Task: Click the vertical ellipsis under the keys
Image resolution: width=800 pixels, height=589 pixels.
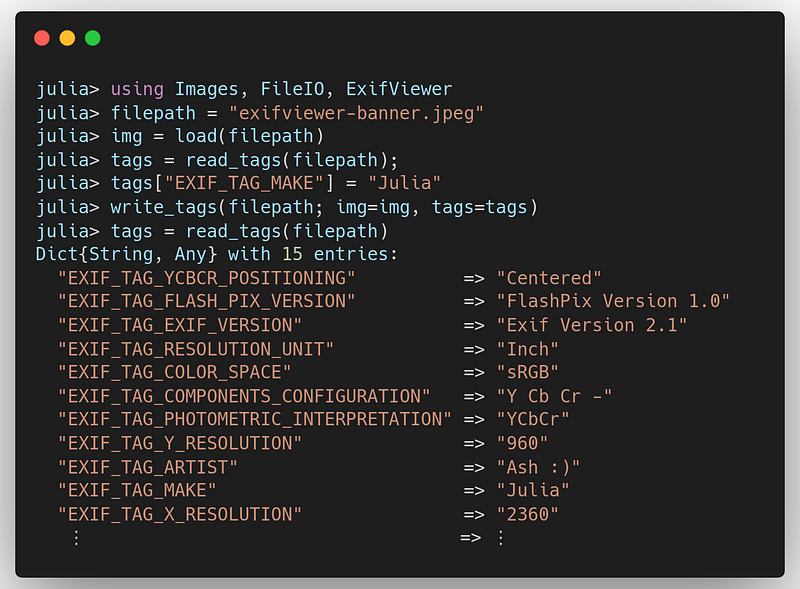Action: pyautogui.click(x=77, y=537)
